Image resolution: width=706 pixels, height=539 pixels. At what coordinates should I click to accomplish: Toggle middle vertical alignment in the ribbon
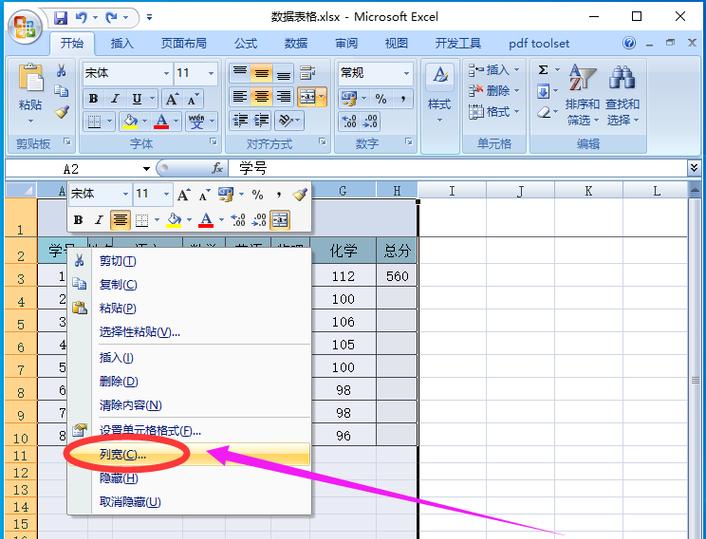262,73
